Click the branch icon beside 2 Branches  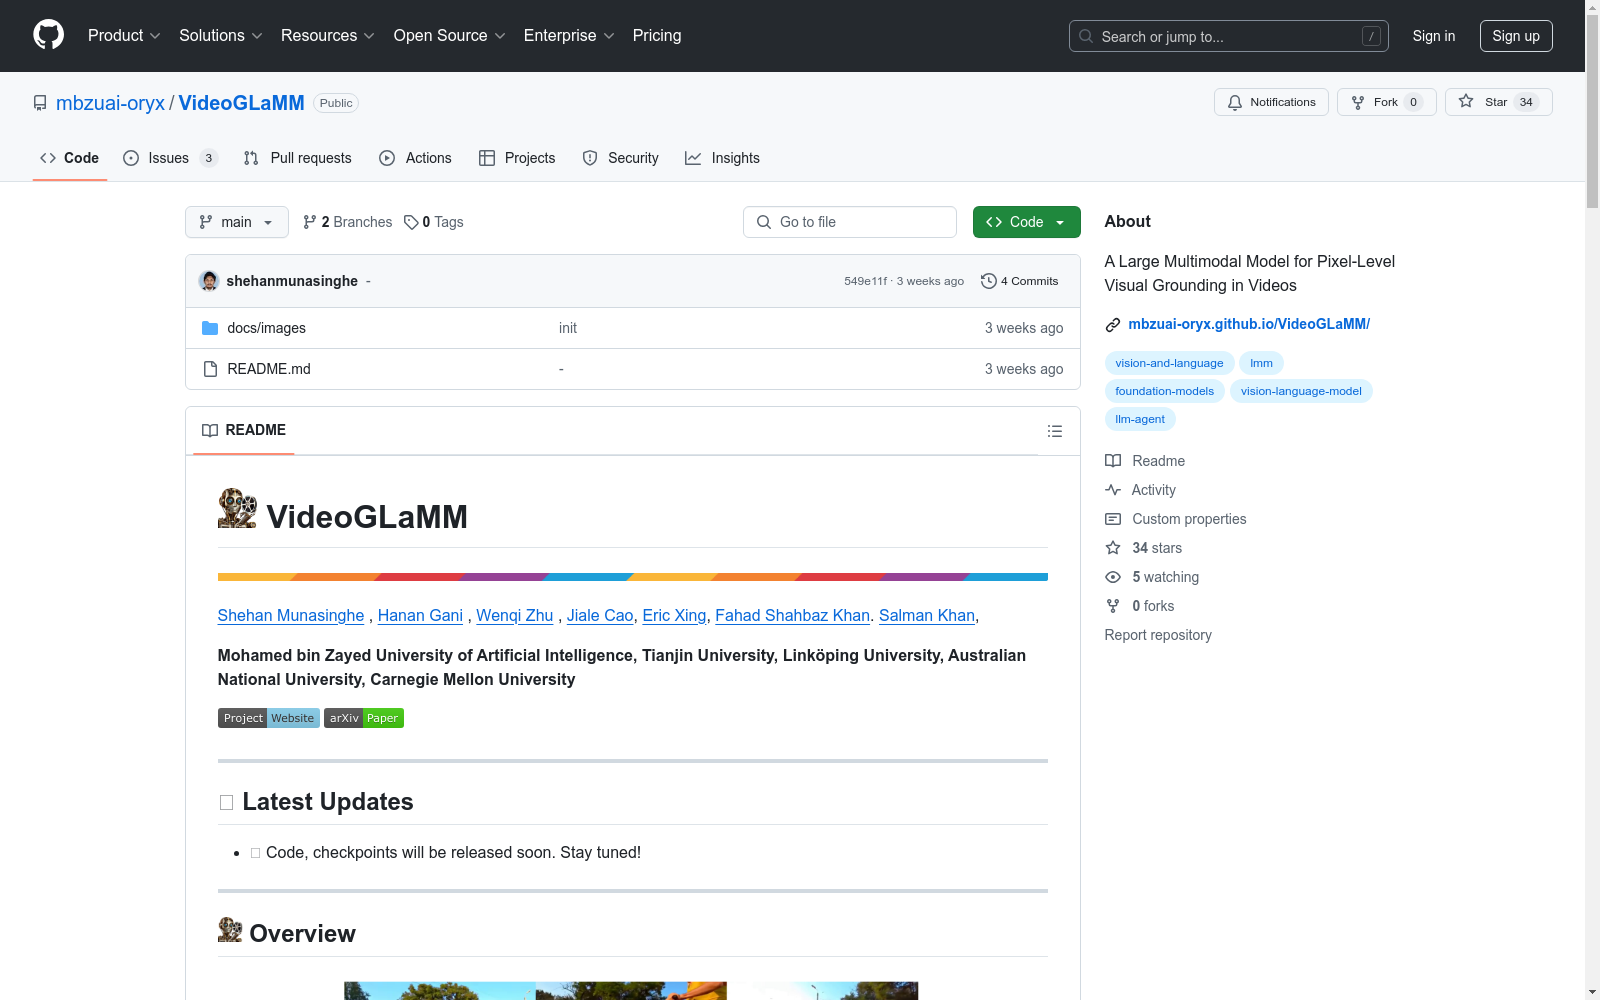pos(310,222)
